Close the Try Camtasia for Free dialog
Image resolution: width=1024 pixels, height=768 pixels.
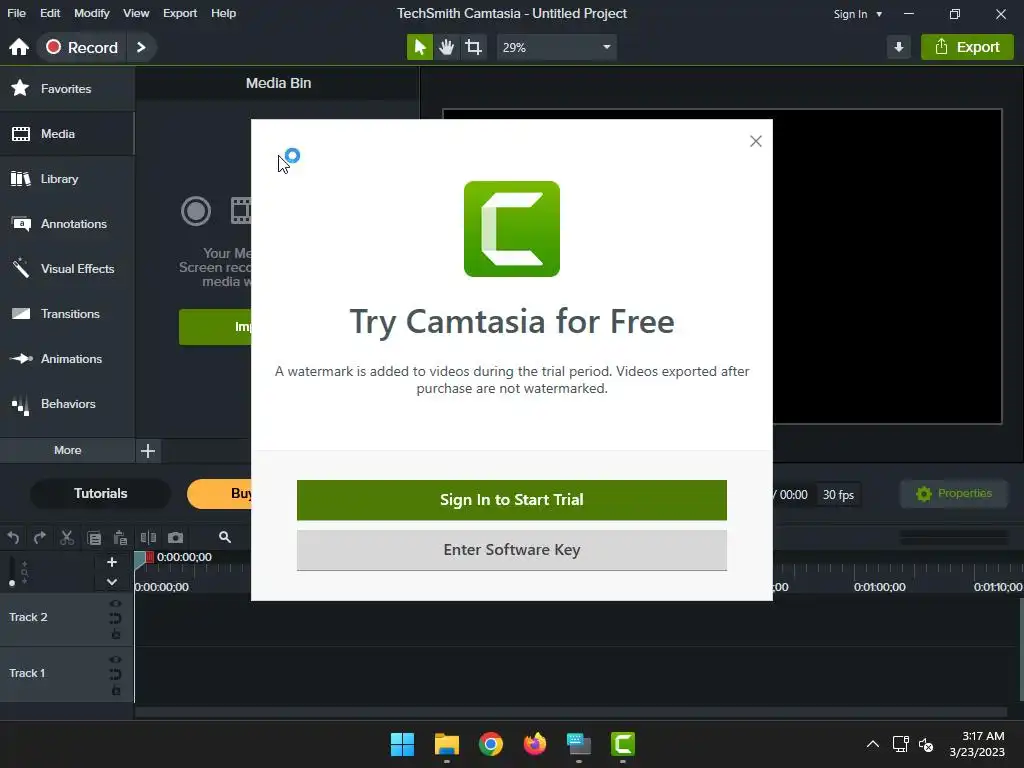pos(756,141)
